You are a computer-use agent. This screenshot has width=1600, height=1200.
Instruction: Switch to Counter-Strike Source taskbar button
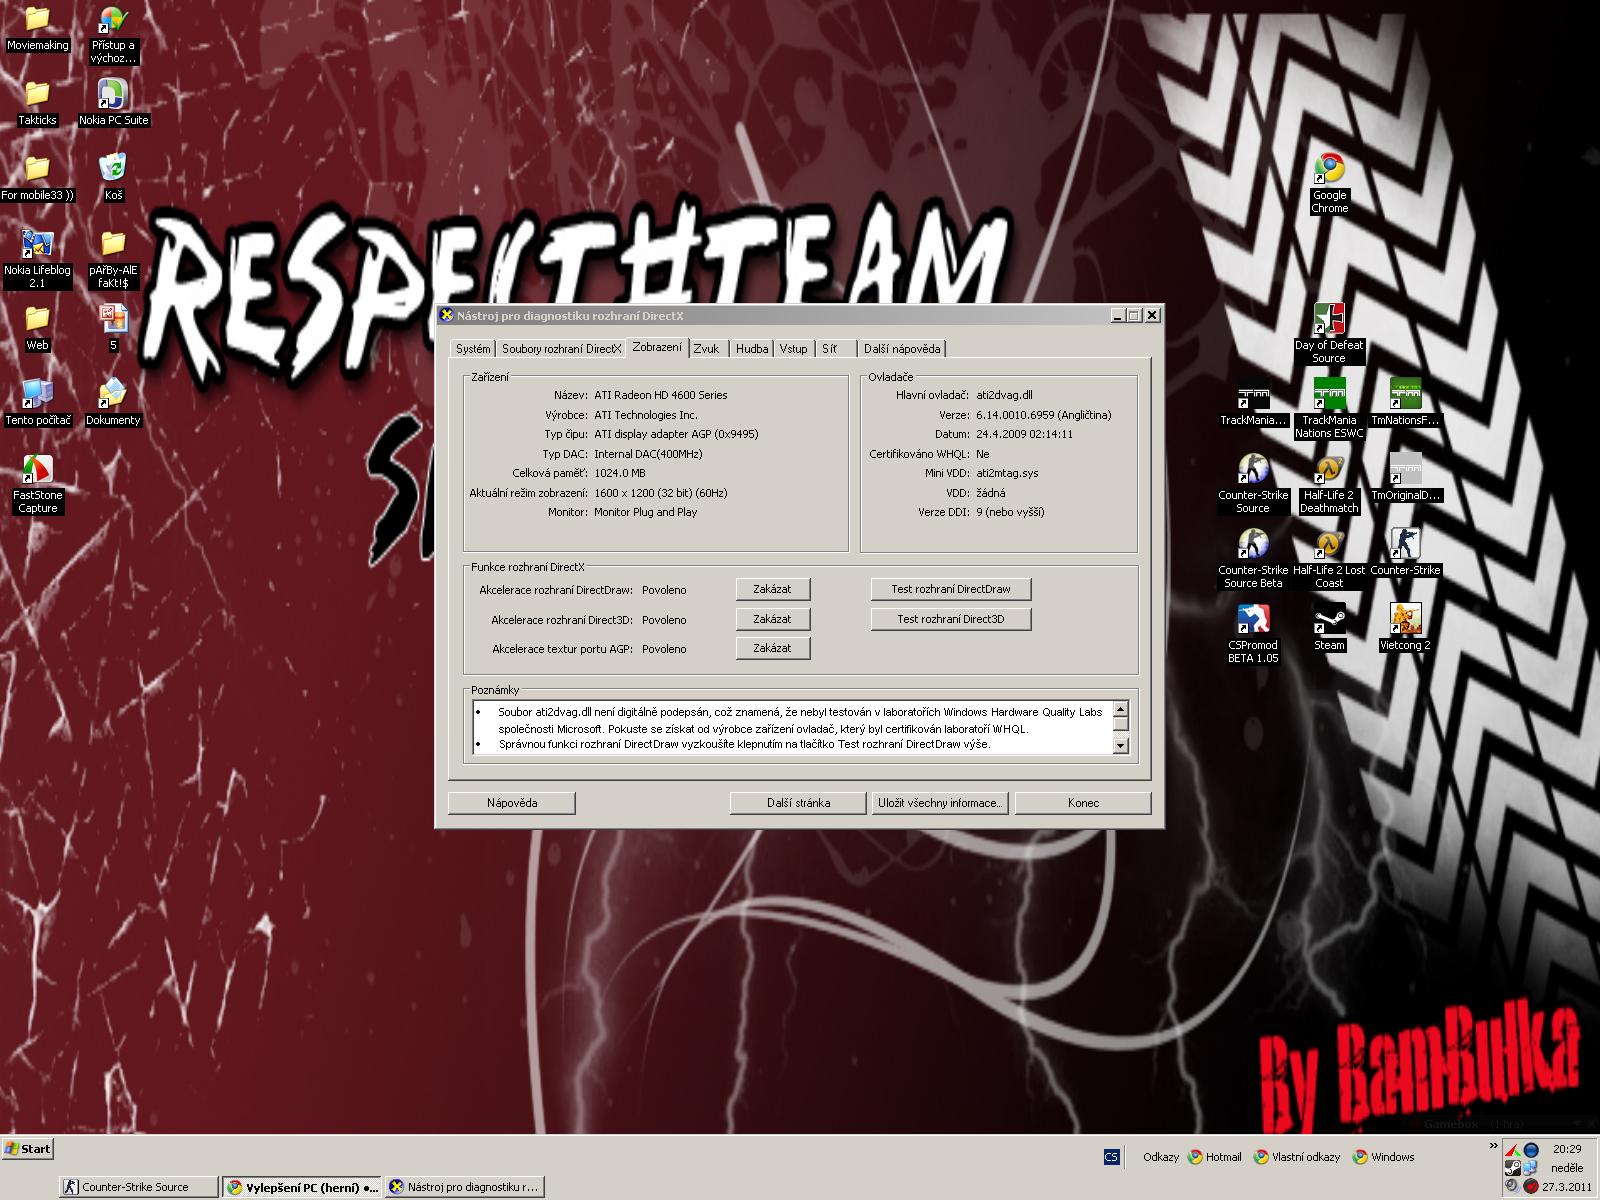(x=139, y=1187)
